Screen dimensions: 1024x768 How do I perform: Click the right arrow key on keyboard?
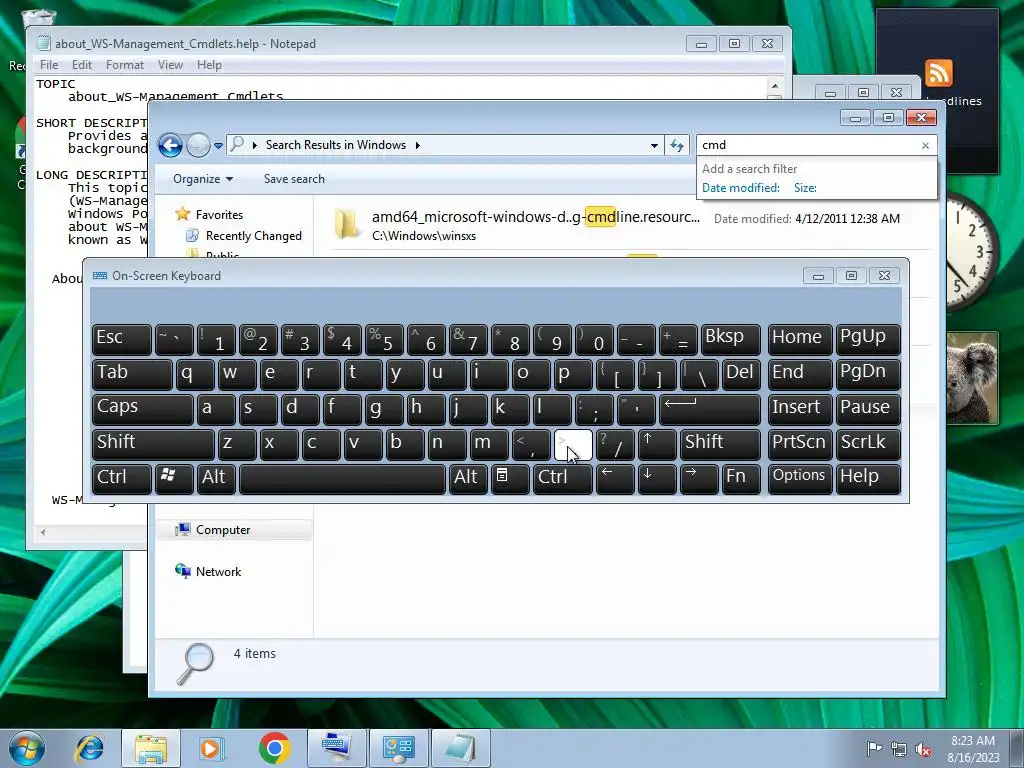[699, 479]
